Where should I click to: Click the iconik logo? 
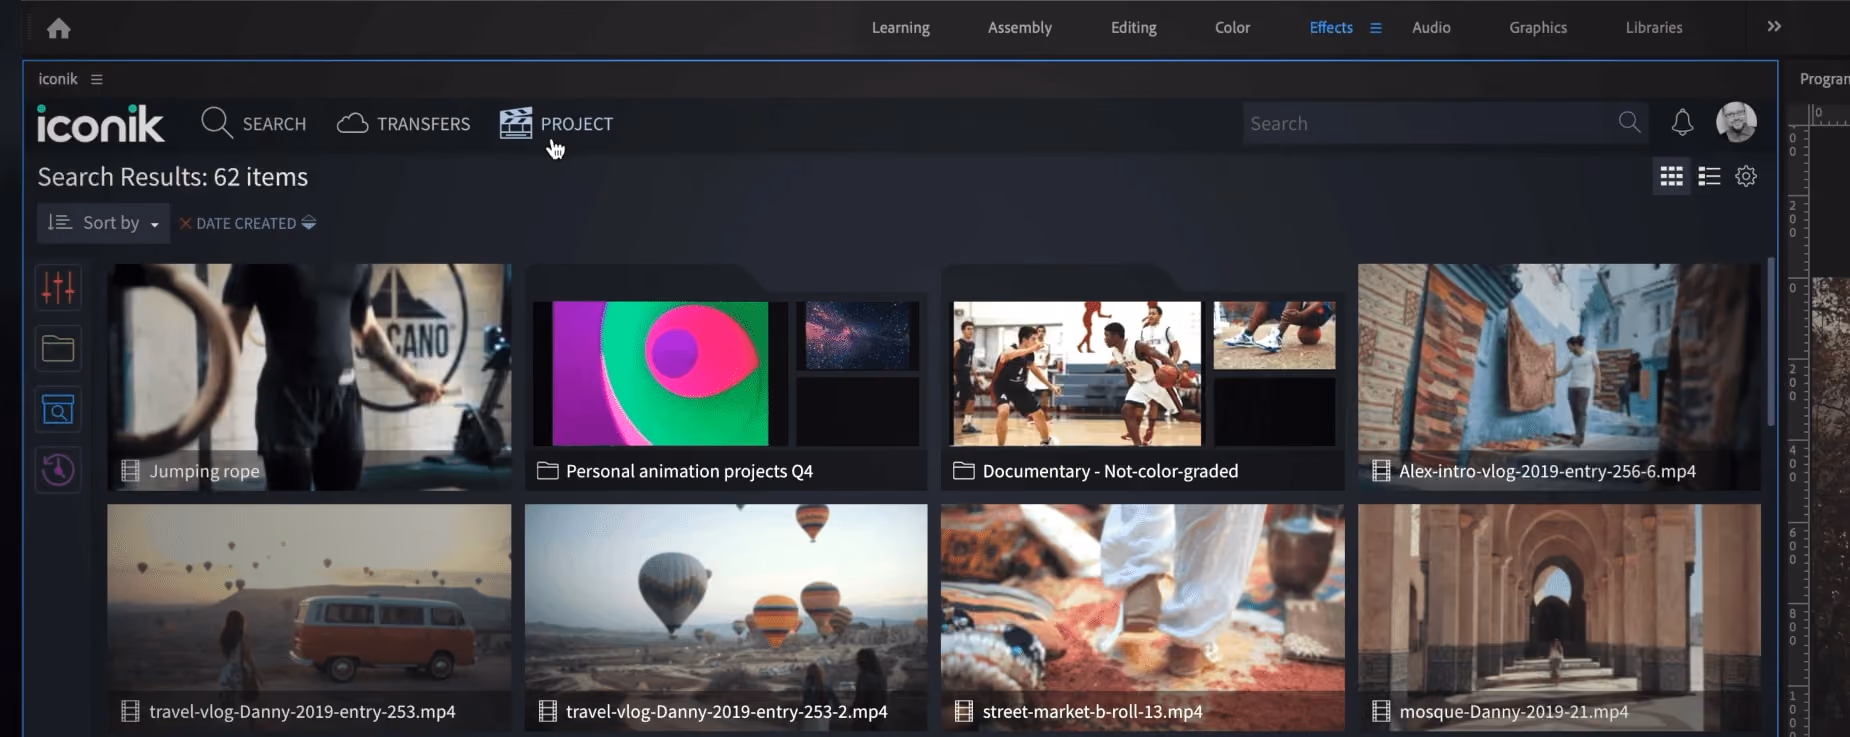[100, 123]
